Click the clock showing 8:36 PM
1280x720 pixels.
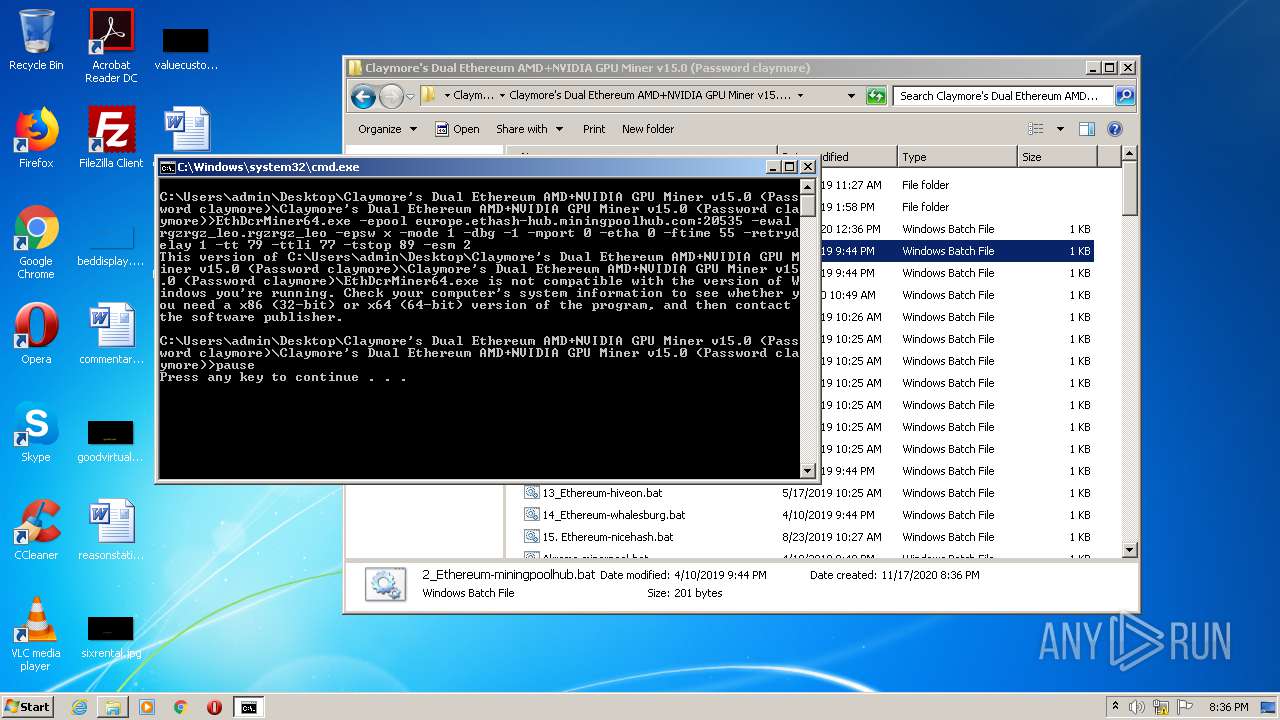(1228, 707)
